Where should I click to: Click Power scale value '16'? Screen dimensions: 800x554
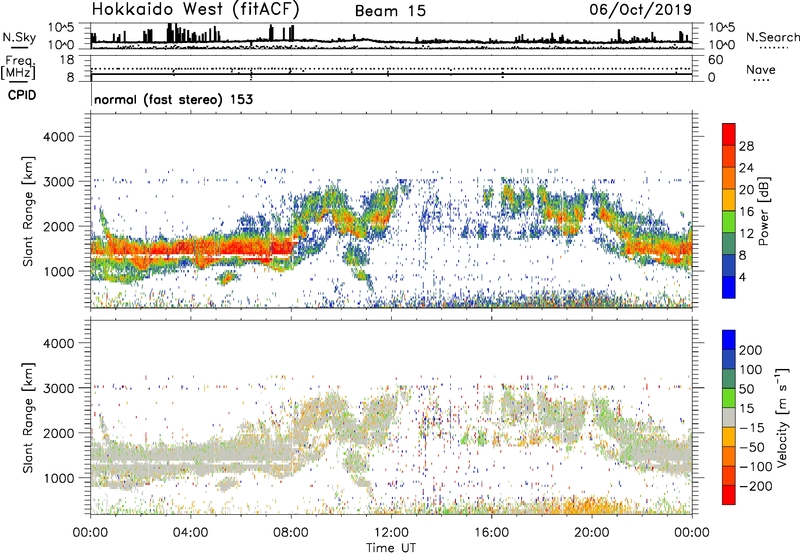(746, 211)
